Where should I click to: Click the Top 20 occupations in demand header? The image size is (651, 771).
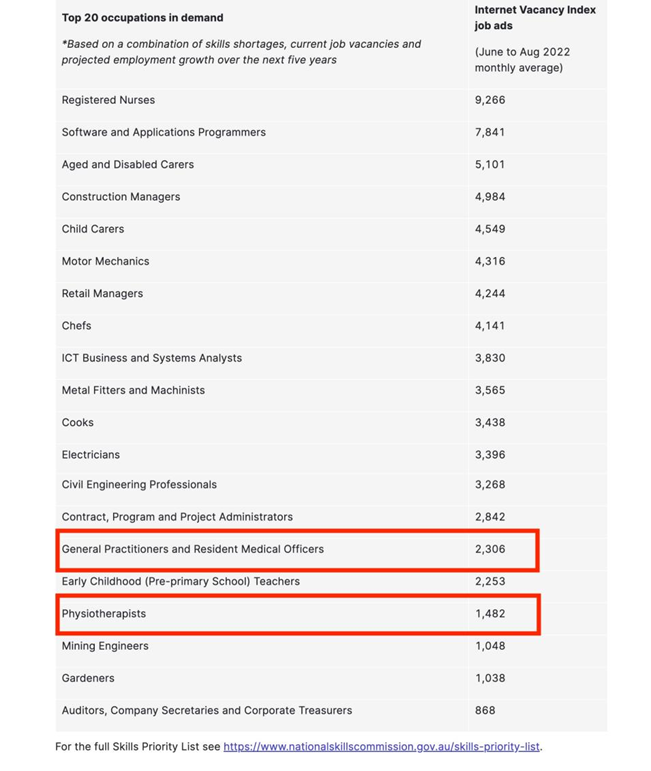[143, 18]
